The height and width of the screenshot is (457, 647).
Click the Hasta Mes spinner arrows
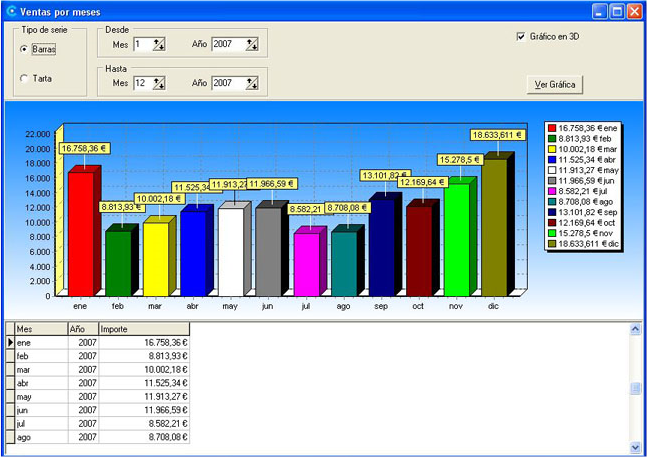pos(159,83)
